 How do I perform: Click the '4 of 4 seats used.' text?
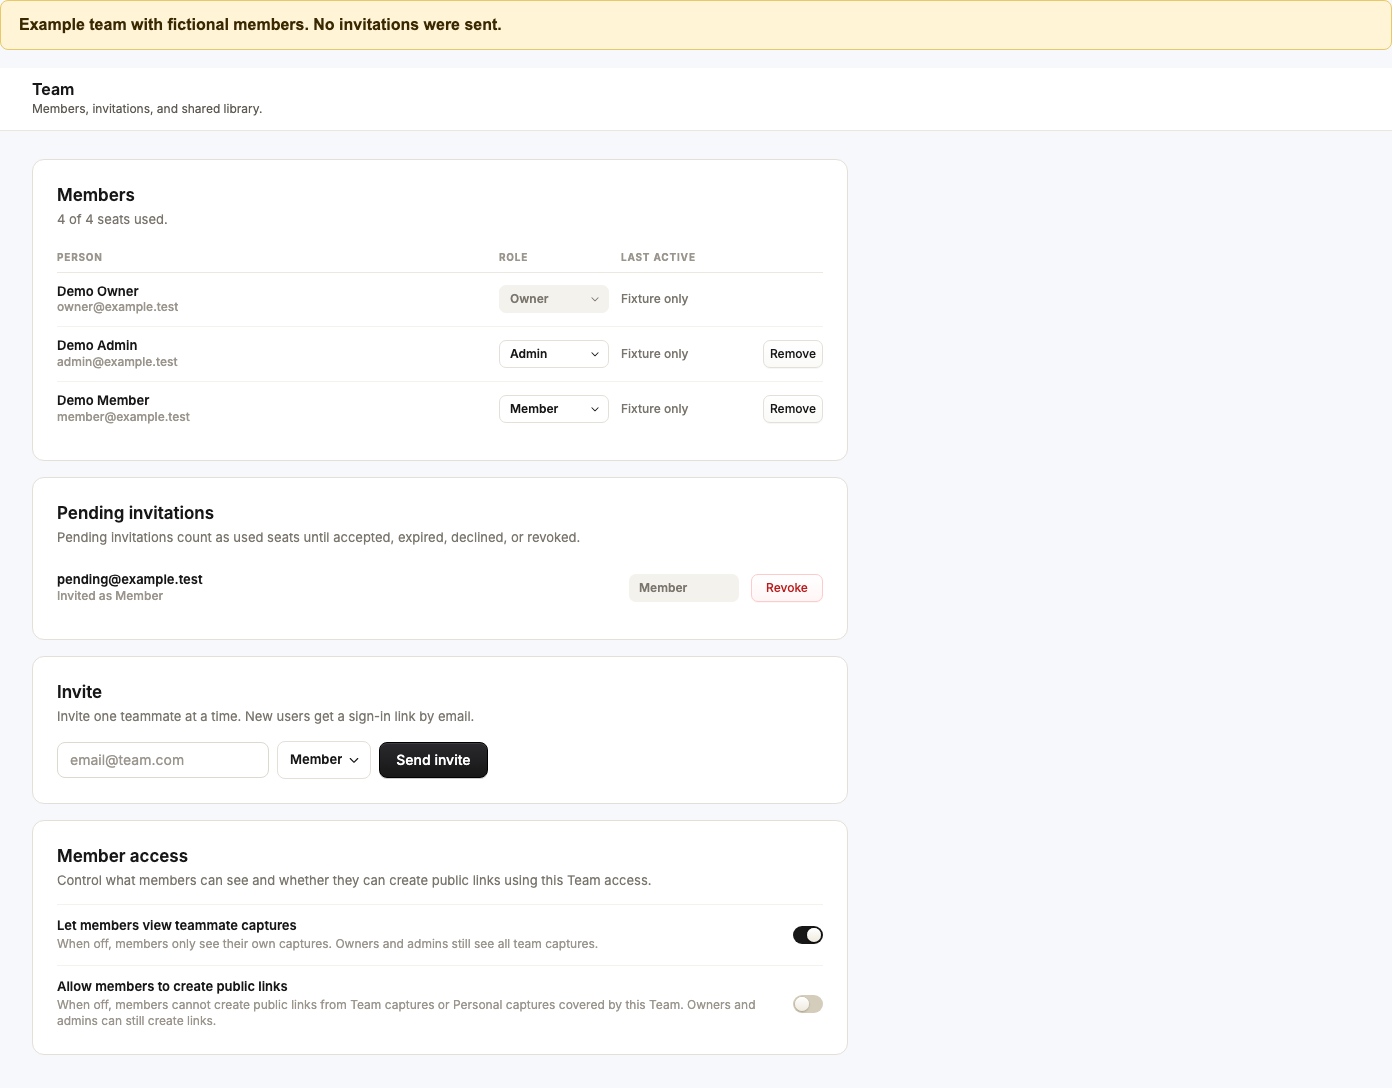click(x=112, y=219)
